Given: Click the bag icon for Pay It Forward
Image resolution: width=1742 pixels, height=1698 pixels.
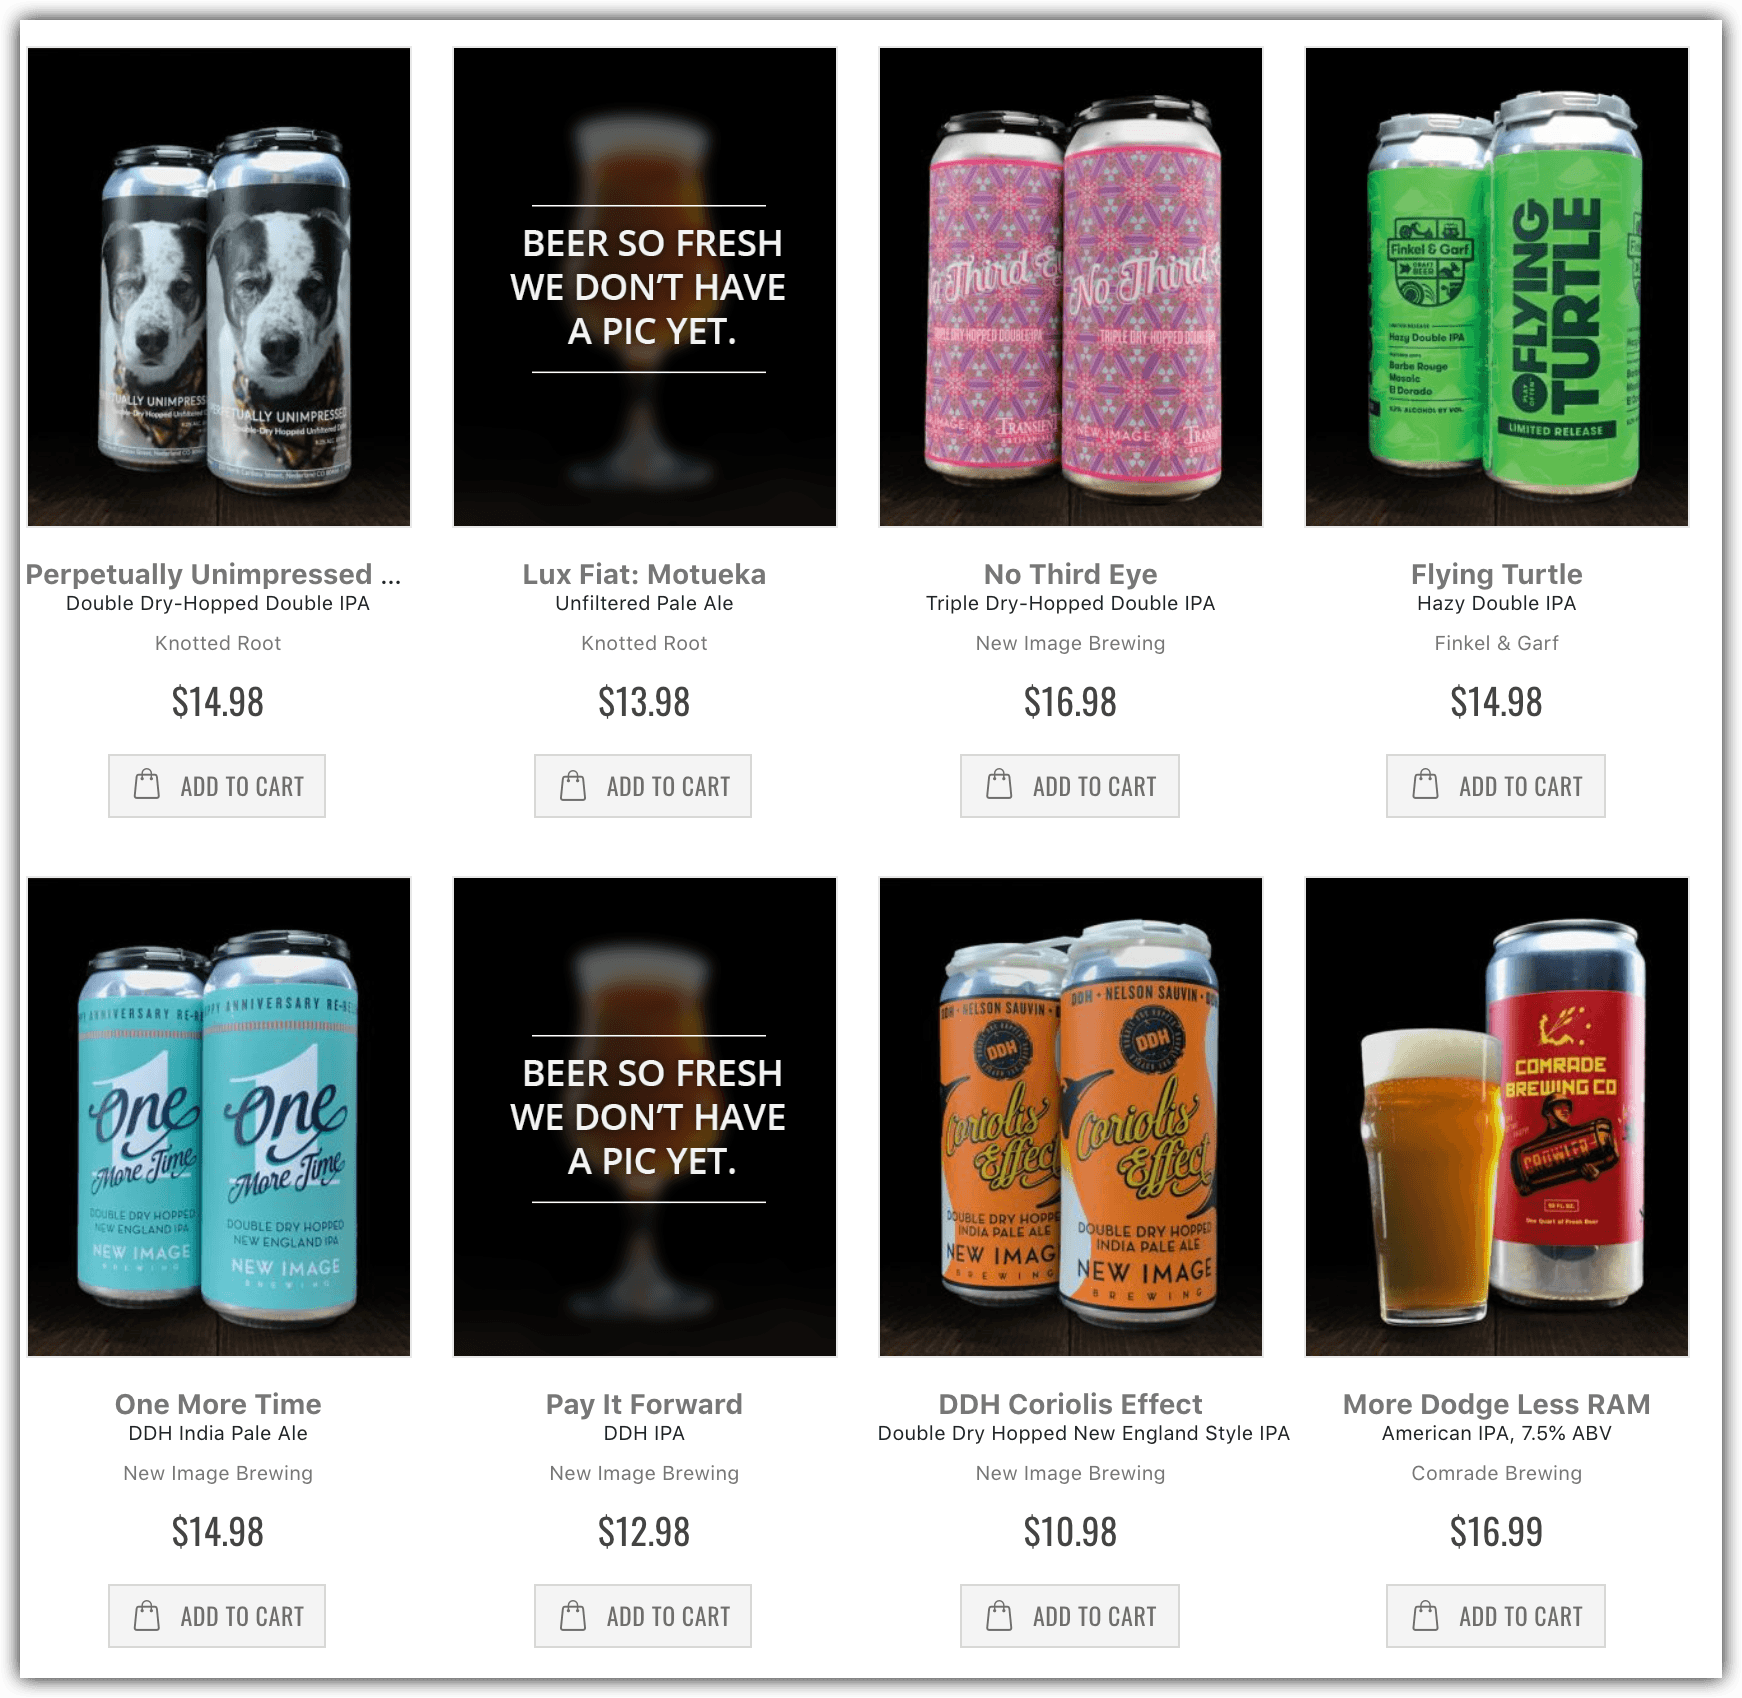Looking at the screenshot, I should click(573, 1615).
